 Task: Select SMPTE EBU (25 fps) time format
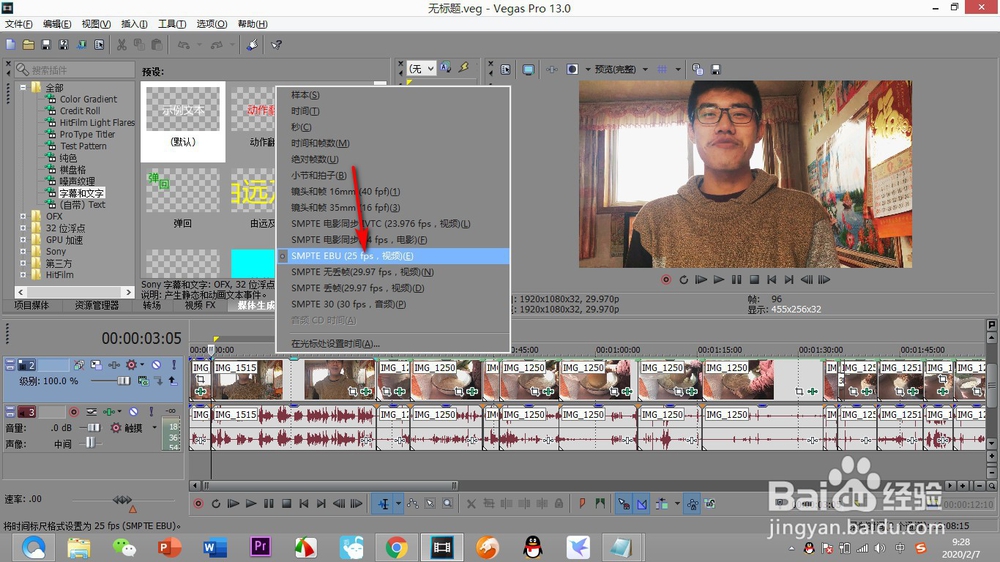tap(393, 256)
